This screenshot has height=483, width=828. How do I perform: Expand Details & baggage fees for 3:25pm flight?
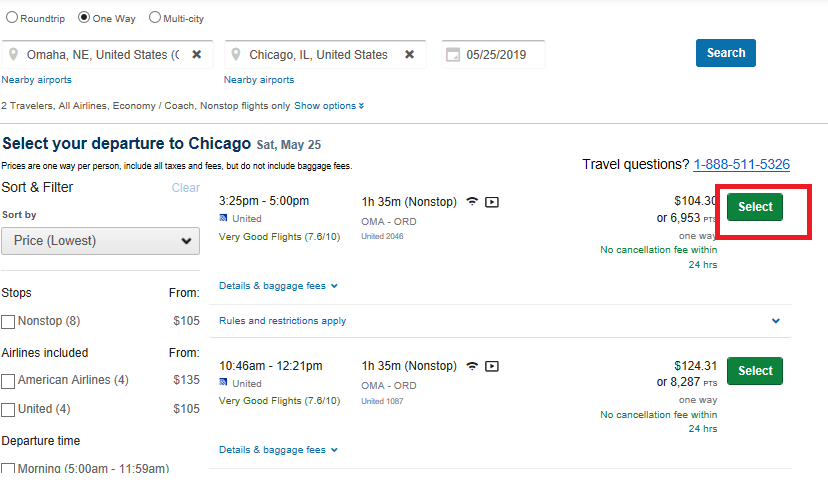click(x=278, y=286)
